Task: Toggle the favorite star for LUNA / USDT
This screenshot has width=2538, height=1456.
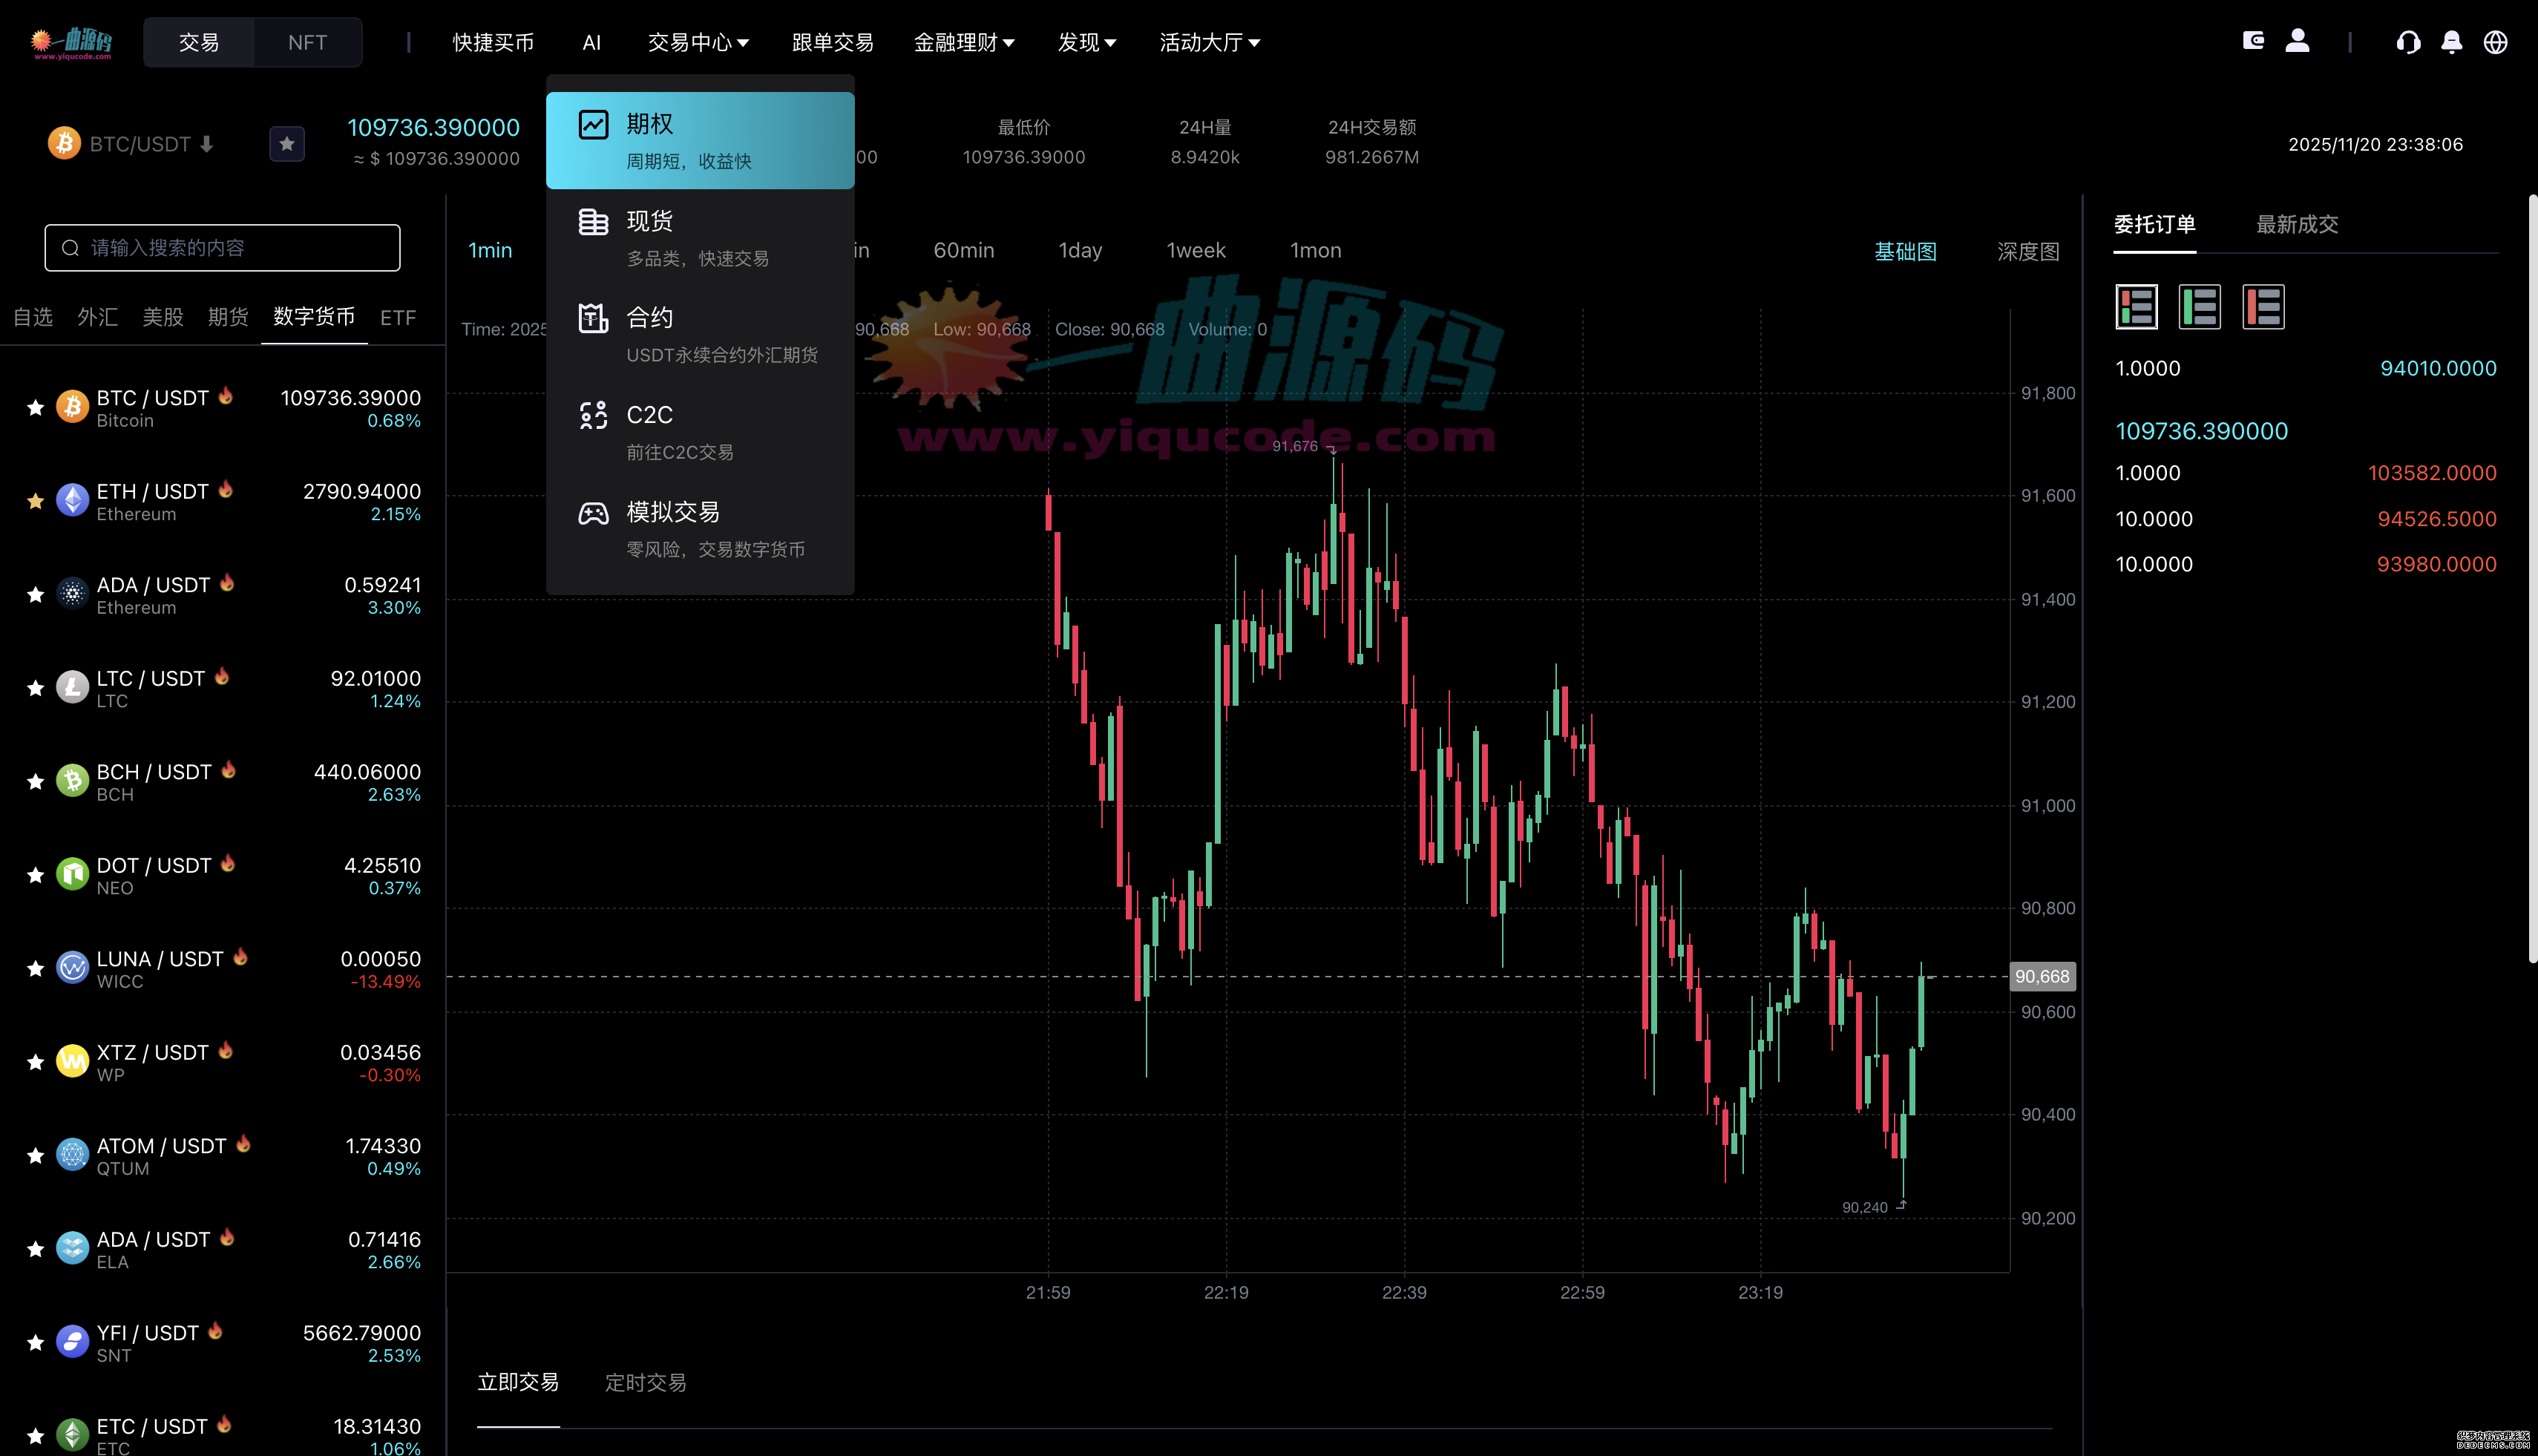Action: [36, 969]
